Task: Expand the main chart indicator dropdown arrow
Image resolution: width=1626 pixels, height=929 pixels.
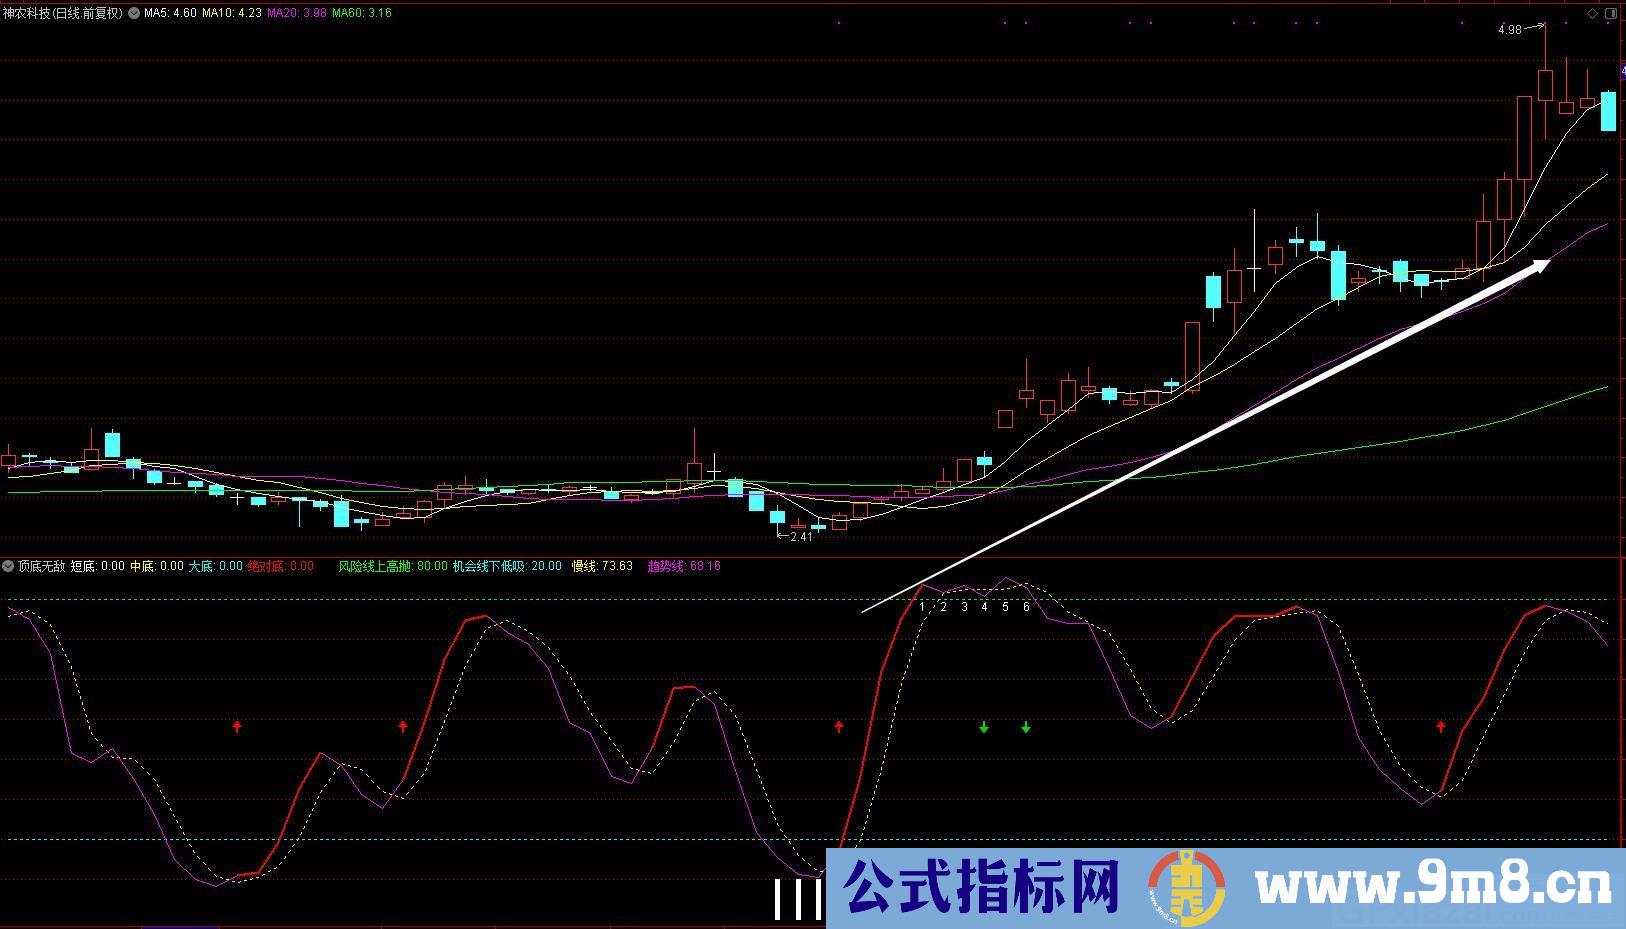Action: pyautogui.click(x=134, y=13)
